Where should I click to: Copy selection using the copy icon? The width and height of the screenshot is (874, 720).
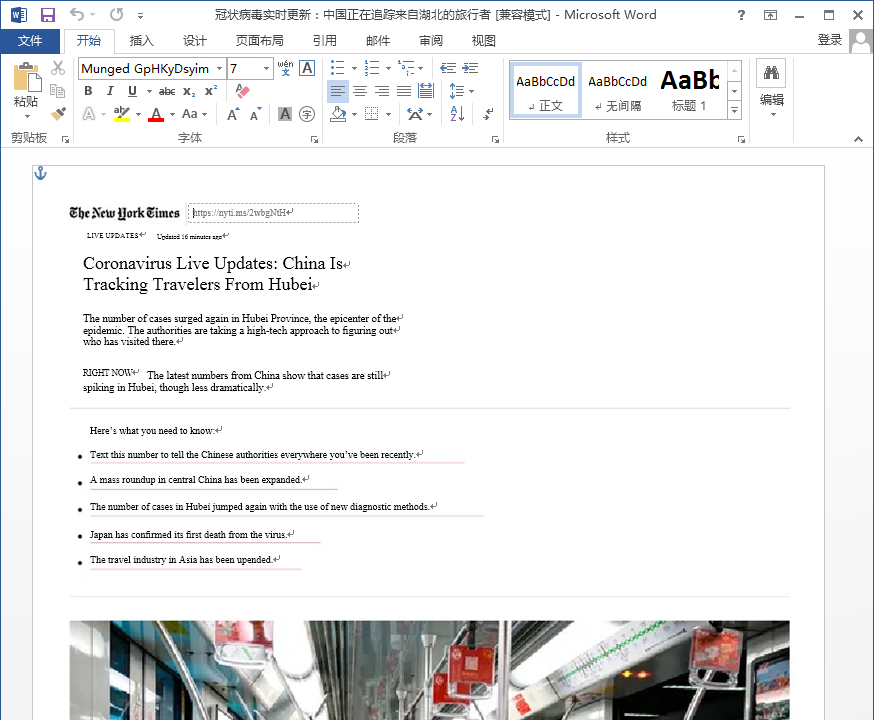(57, 91)
